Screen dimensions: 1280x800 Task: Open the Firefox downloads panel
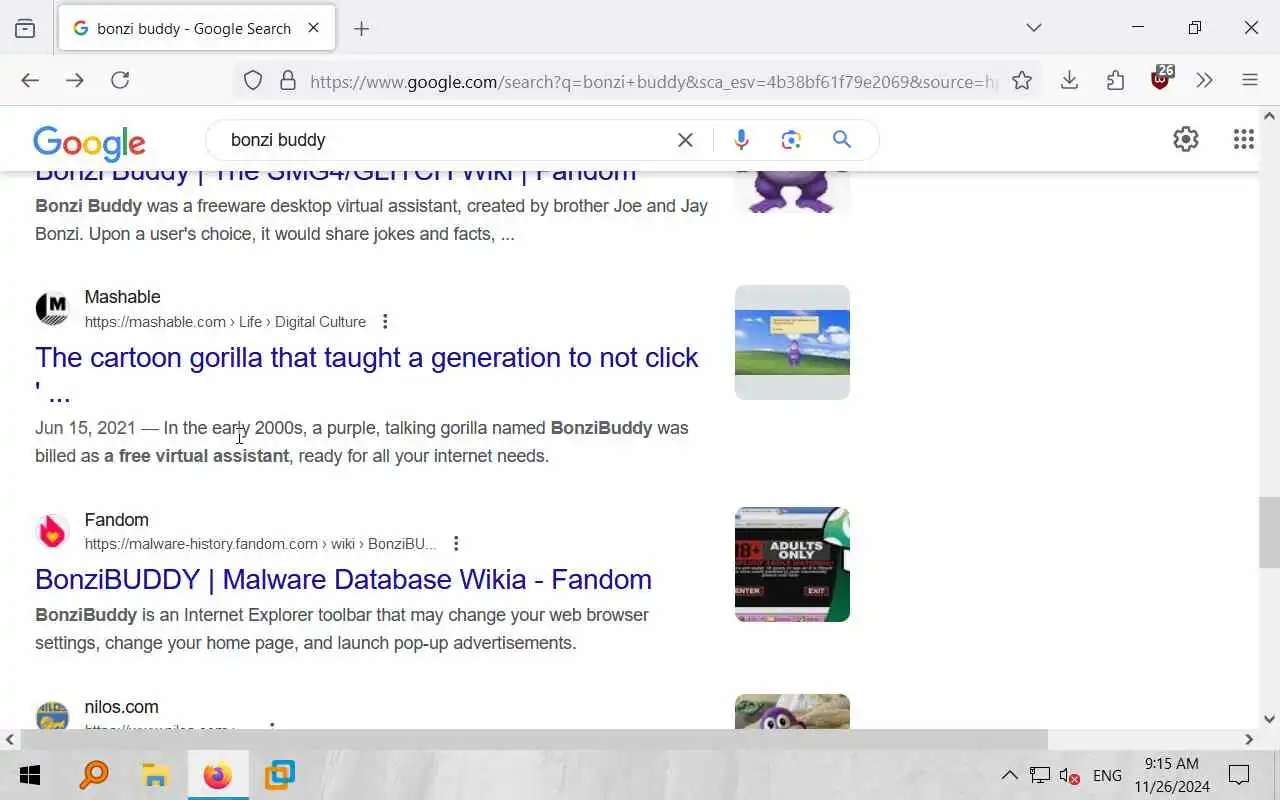(x=1069, y=80)
